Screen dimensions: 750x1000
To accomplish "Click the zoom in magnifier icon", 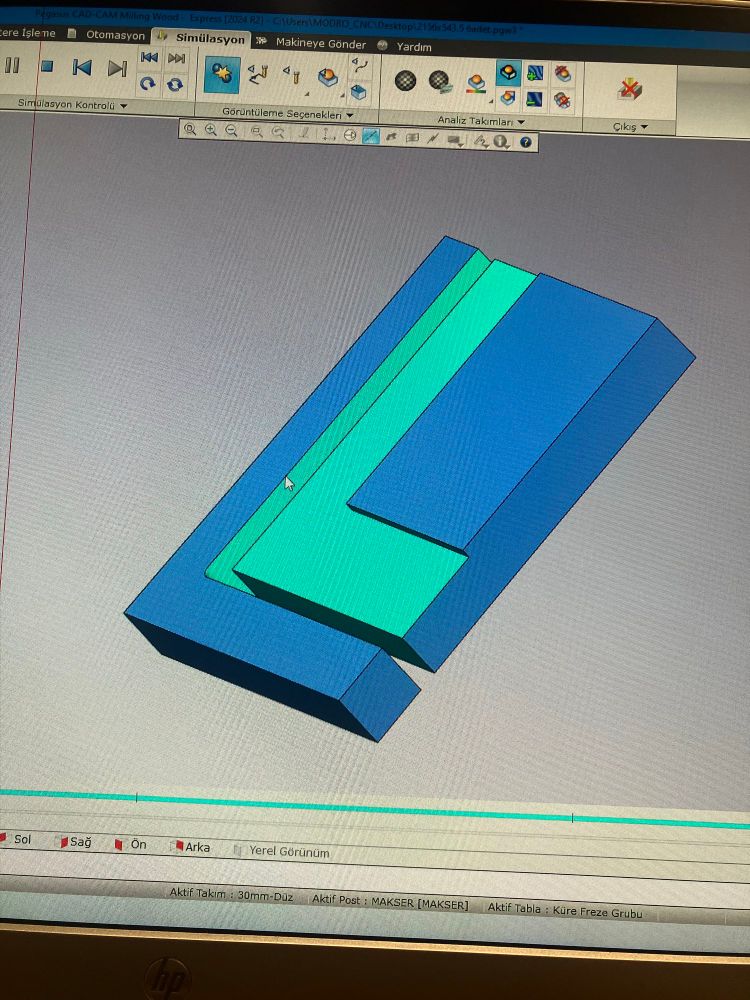I will click(211, 130).
